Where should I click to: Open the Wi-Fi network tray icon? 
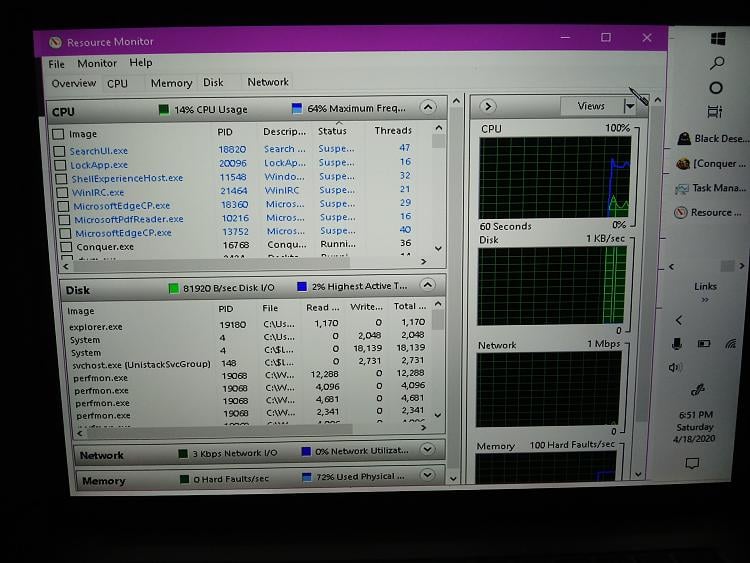coord(731,344)
